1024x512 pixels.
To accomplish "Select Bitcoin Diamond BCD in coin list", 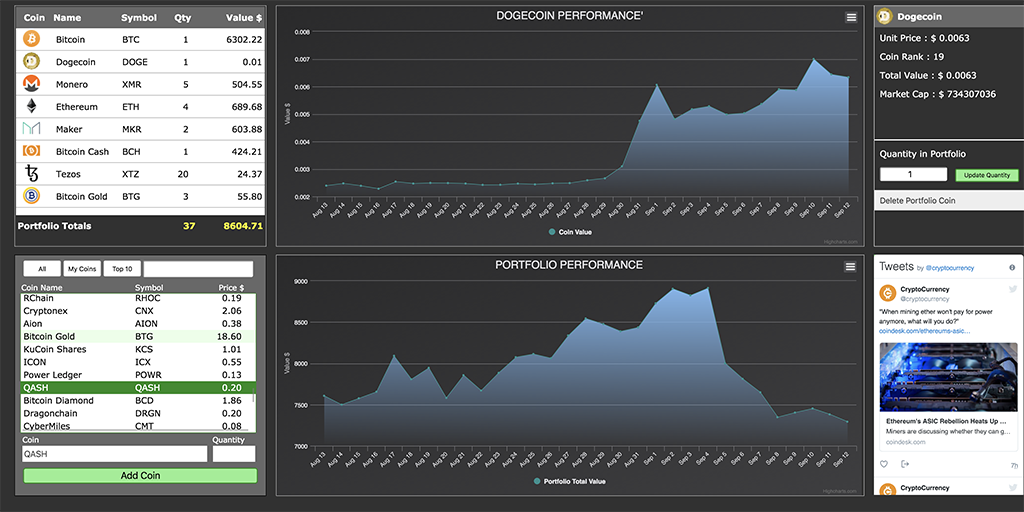I will pyautogui.click(x=136, y=400).
